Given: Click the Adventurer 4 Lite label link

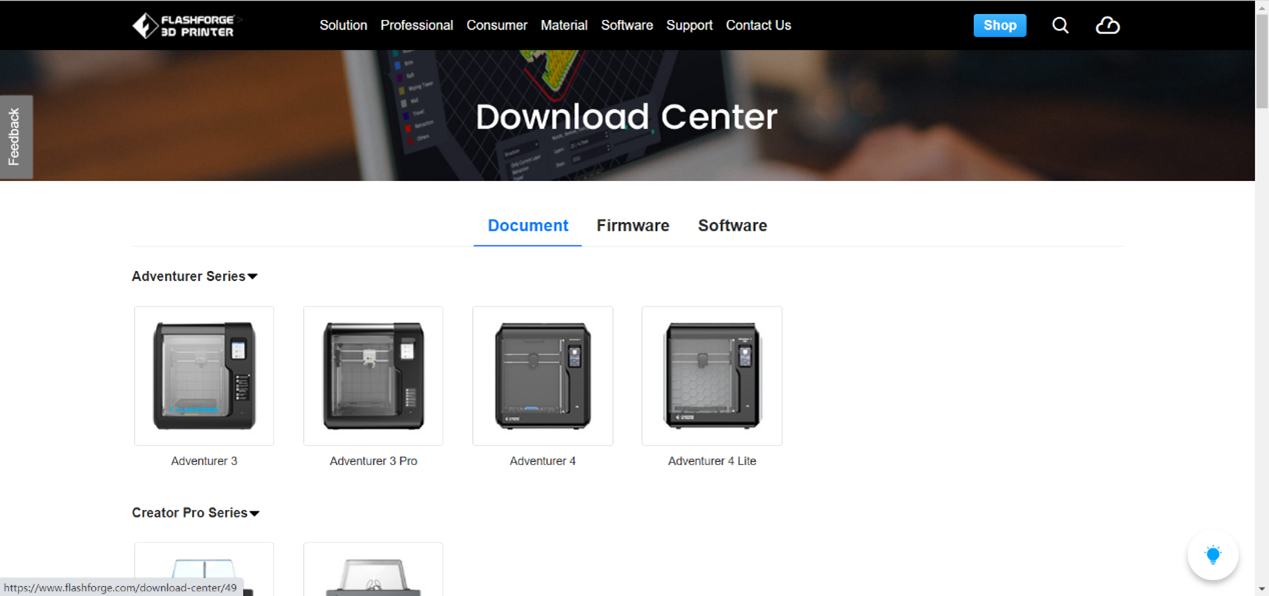Looking at the screenshot, I should click(712, 461).
